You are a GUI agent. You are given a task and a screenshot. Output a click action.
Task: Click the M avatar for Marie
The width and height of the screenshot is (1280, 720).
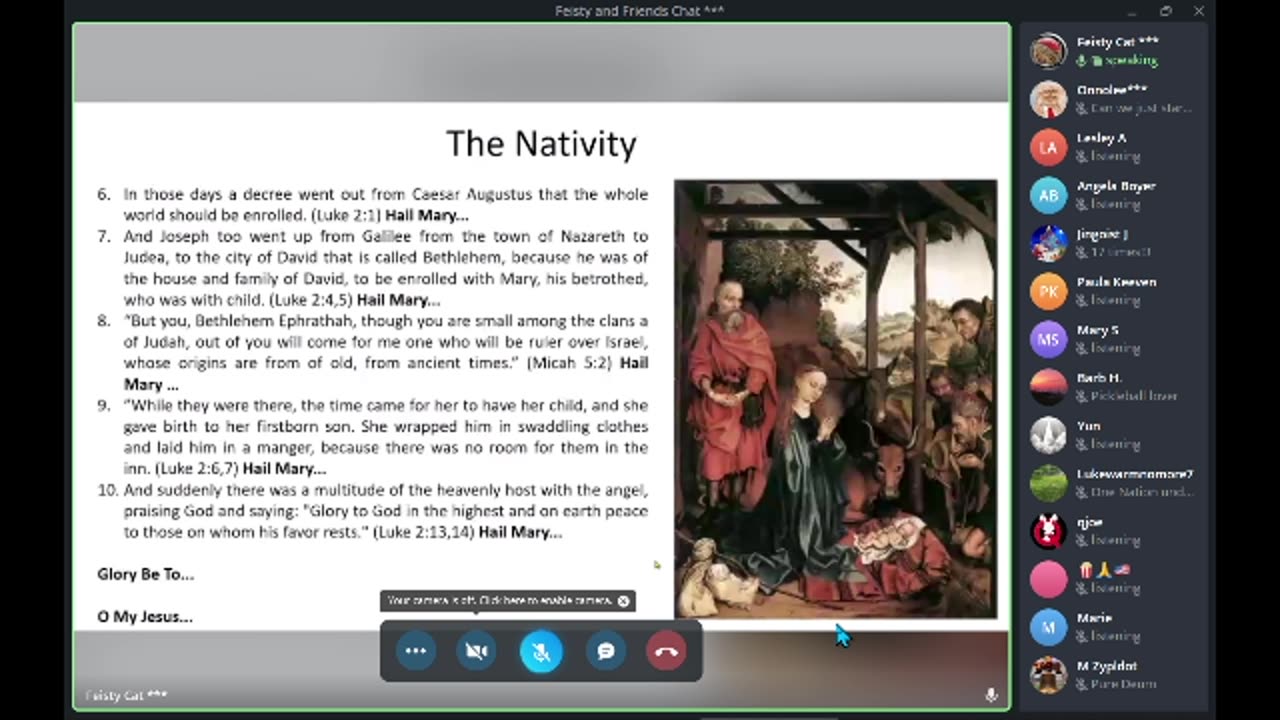click(1048, 627)
